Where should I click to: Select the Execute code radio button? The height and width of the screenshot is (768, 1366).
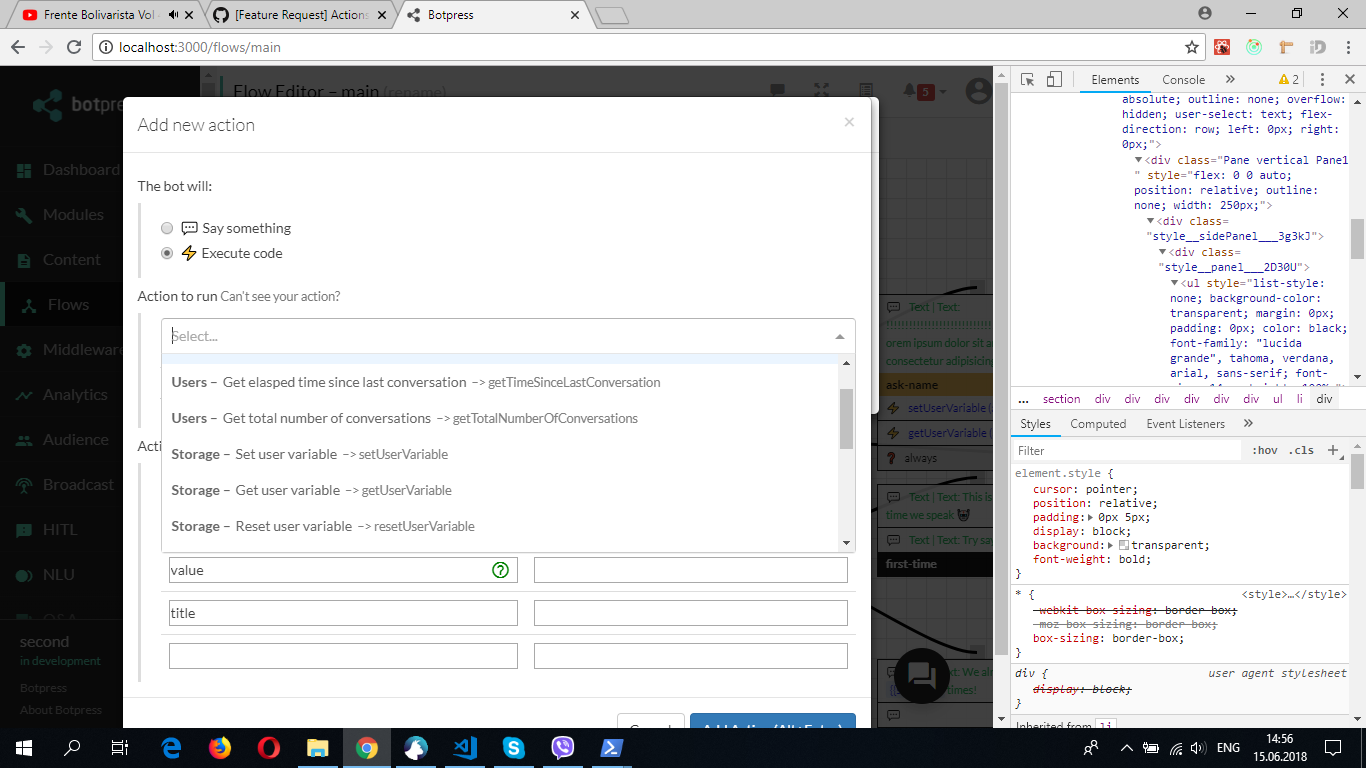pos(167,253)
